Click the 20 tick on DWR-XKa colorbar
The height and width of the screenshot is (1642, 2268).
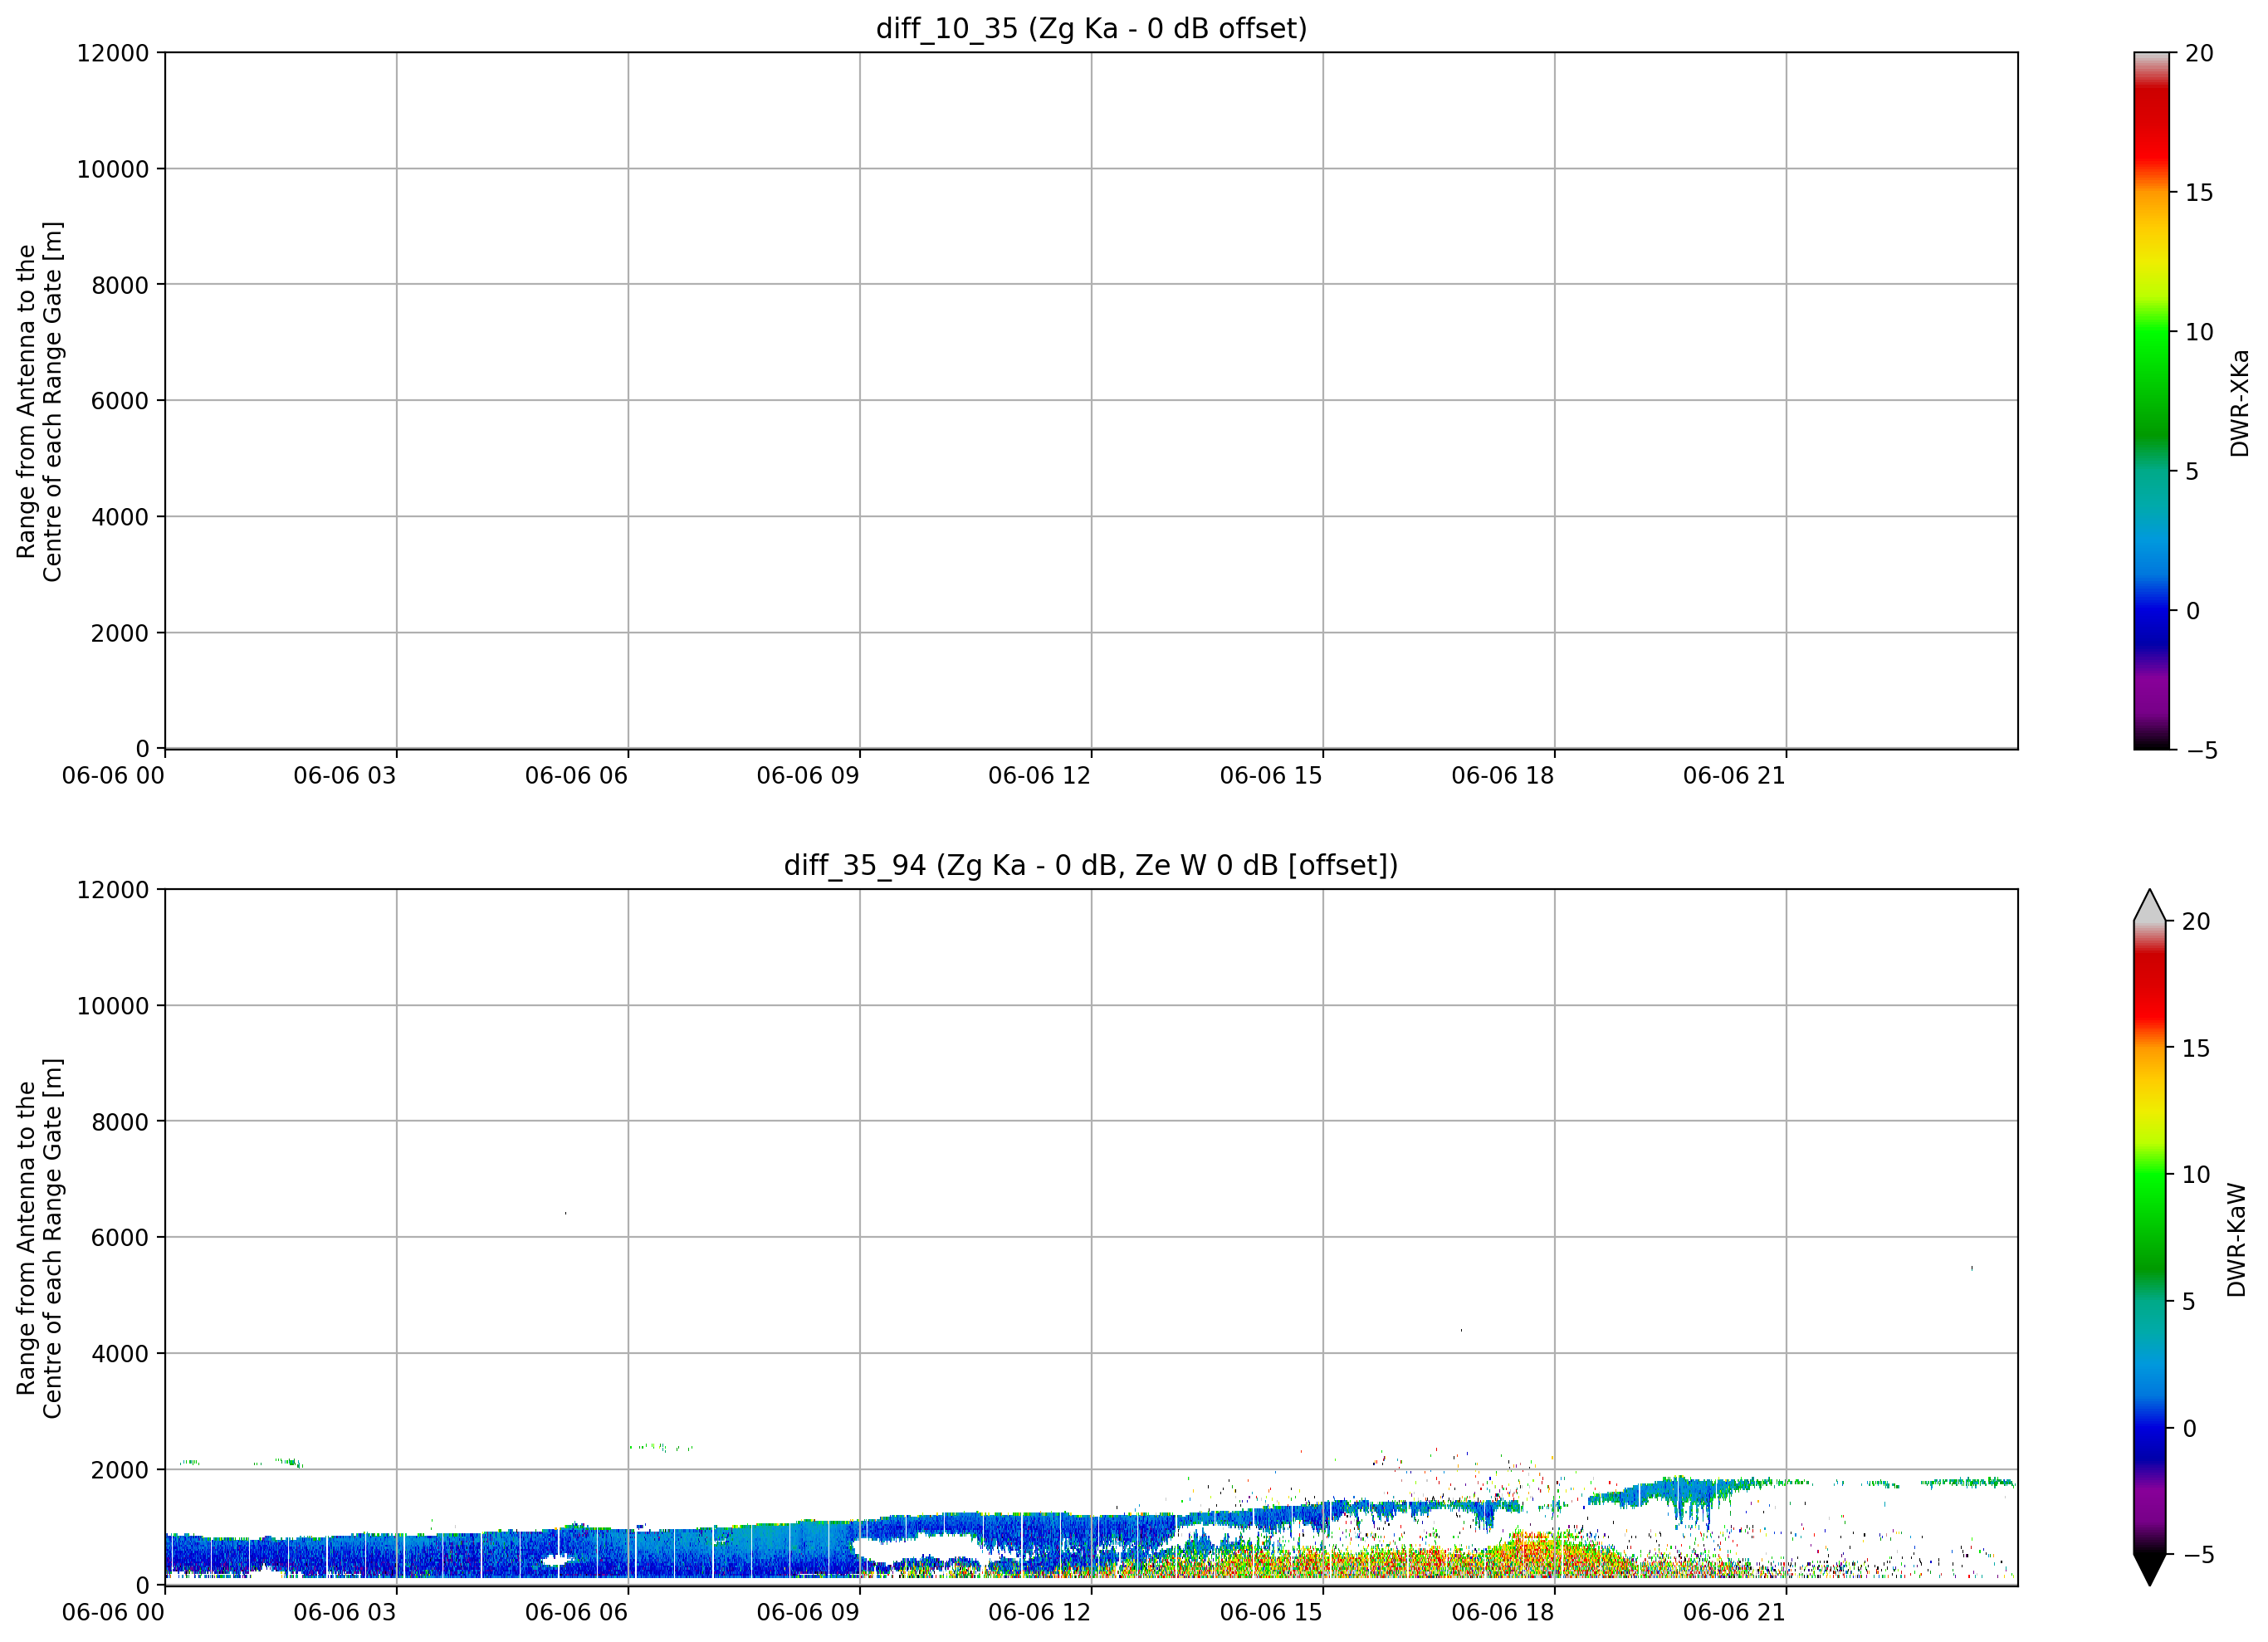tap(2199, 53)
